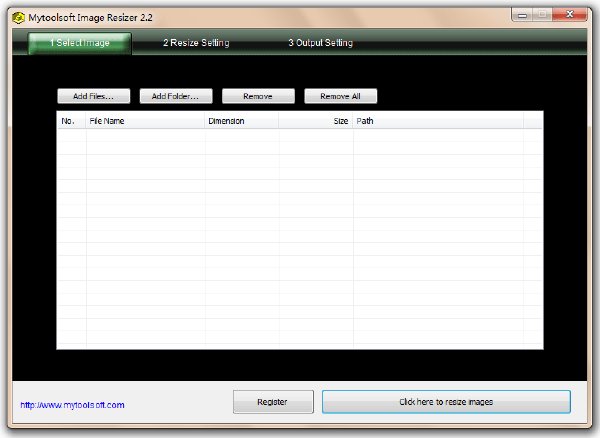This screenshot has width=600, height=438.
Task: Switch to the 1 Select Image tab
Action: point(80,43)
